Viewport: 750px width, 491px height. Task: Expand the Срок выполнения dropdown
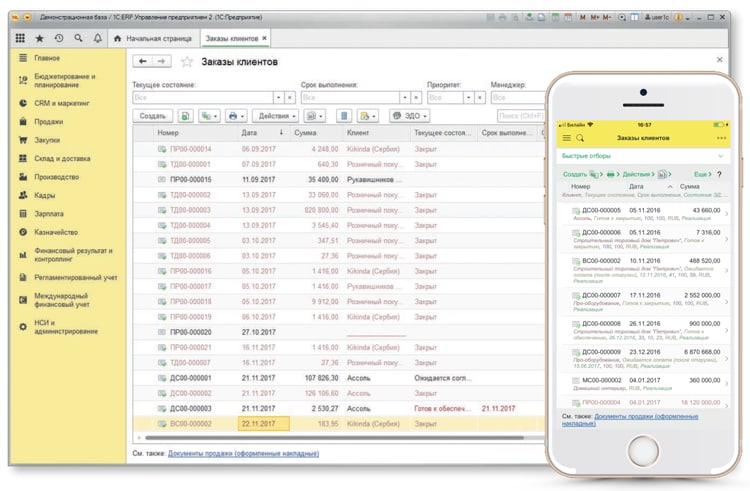point(405,98)
